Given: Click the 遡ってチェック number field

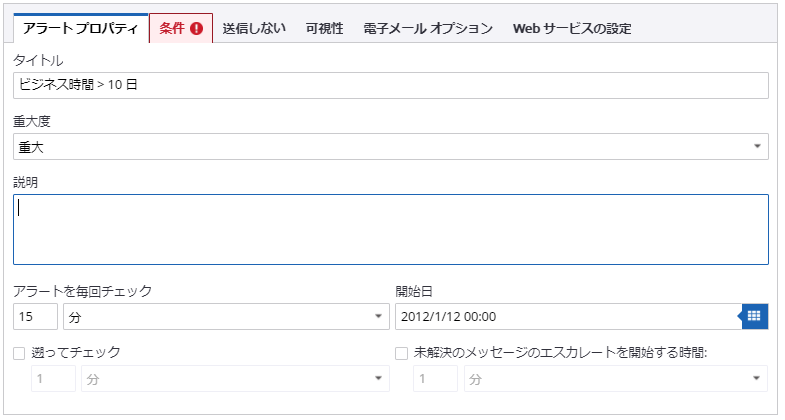Looking at the screenshot, I should coord(53,379).
